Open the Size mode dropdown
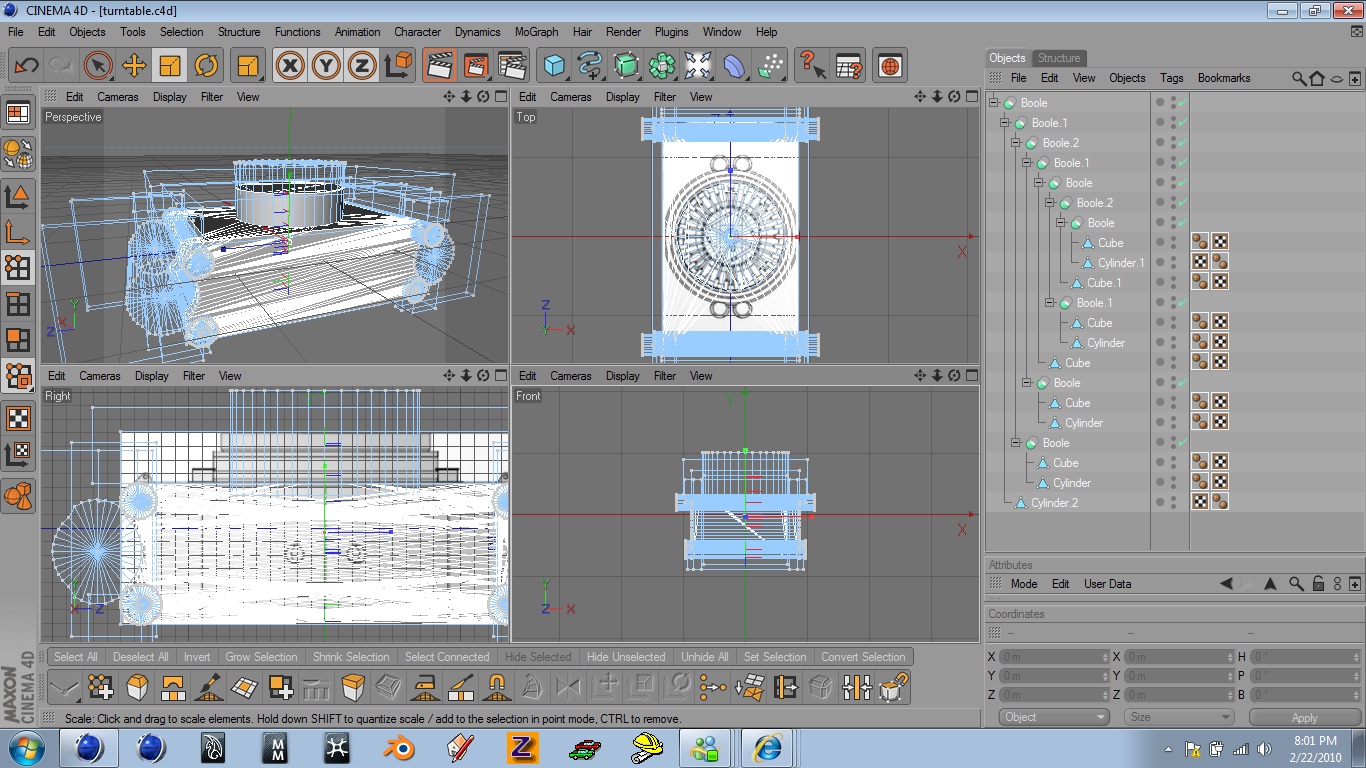This screenshot has height=768, width=1366. [1178, 717]
